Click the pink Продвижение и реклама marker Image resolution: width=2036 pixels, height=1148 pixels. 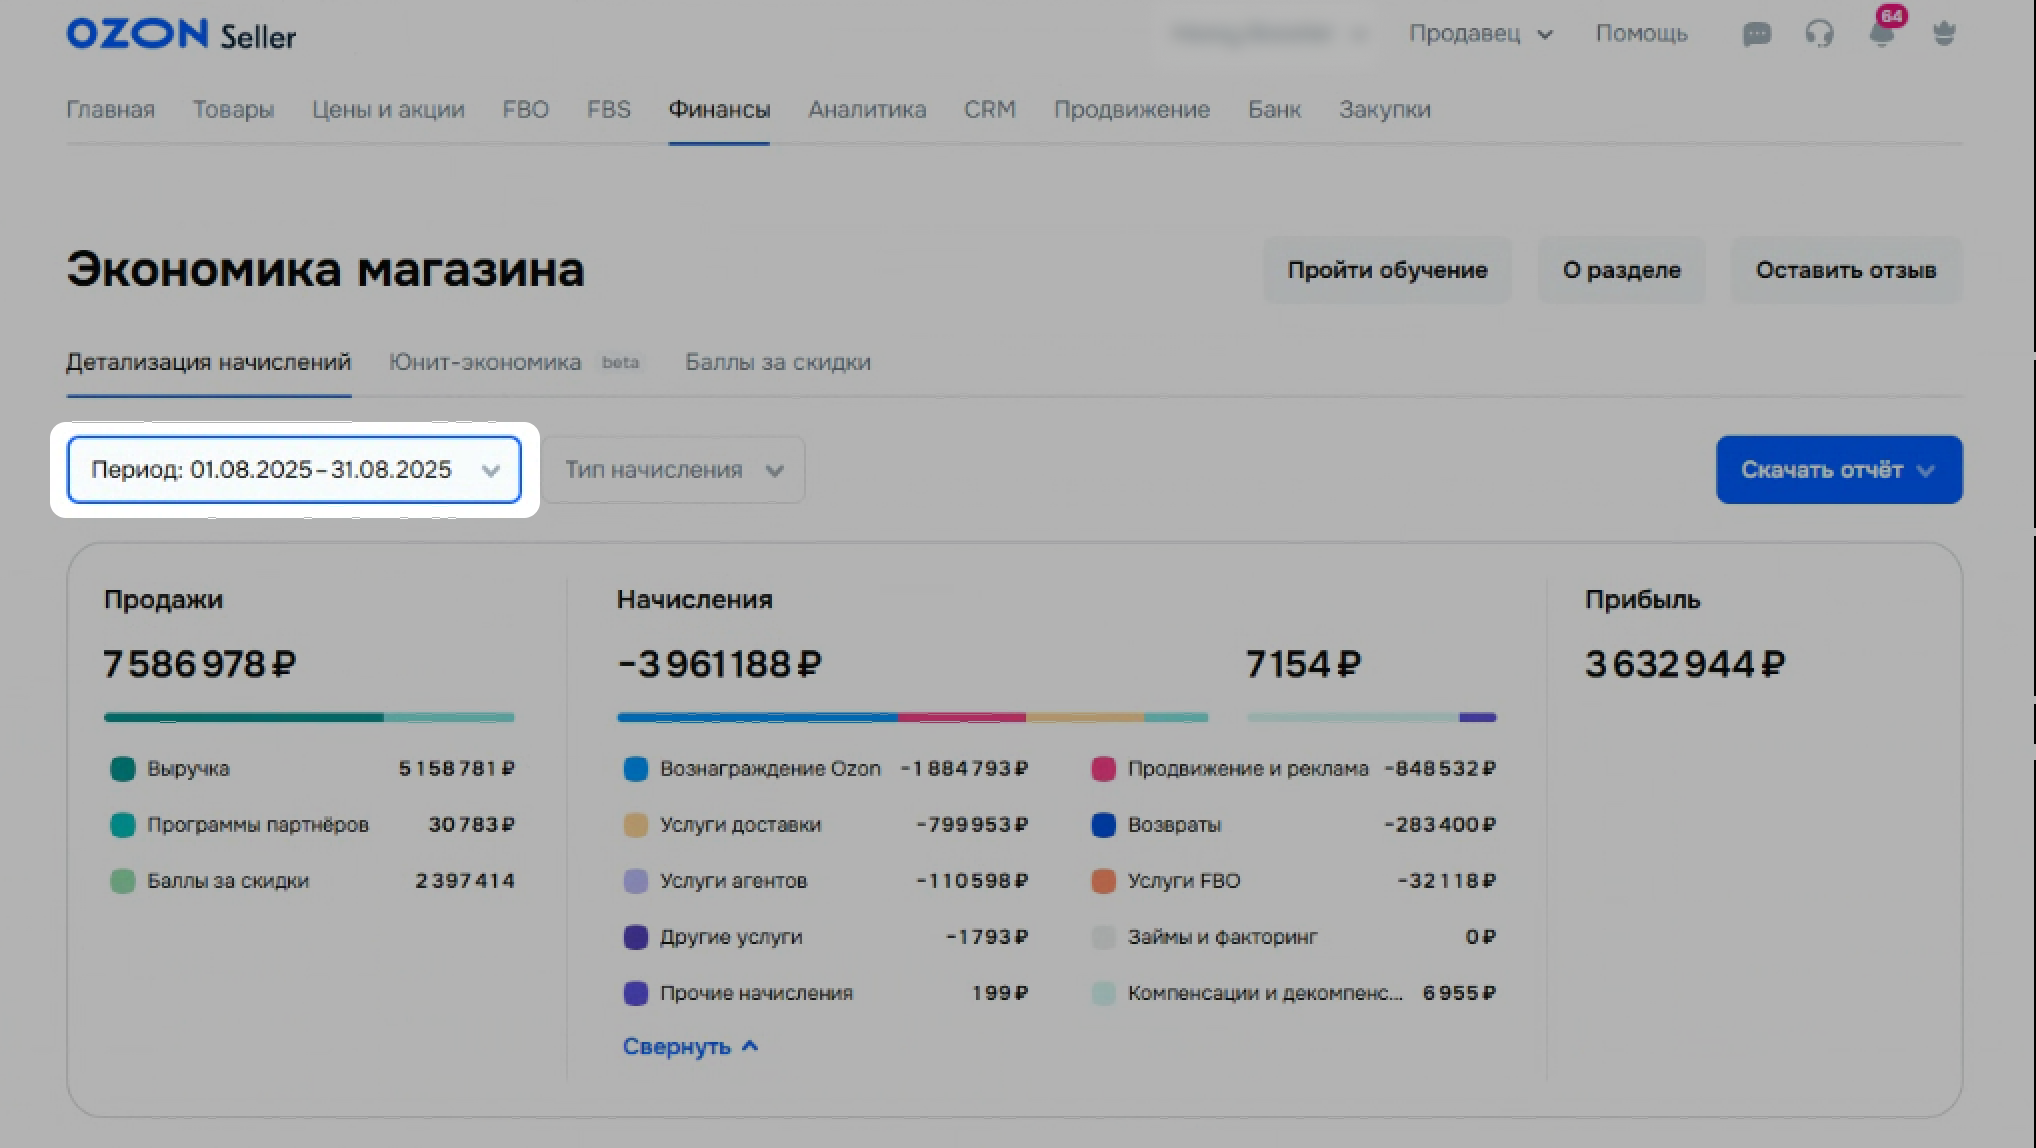[1103, 769]
